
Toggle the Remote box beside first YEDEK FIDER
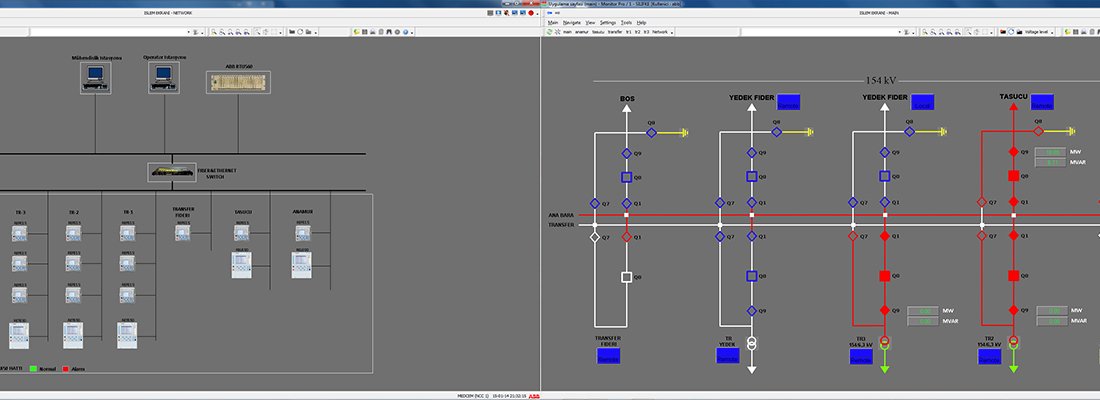click(789, 103)
